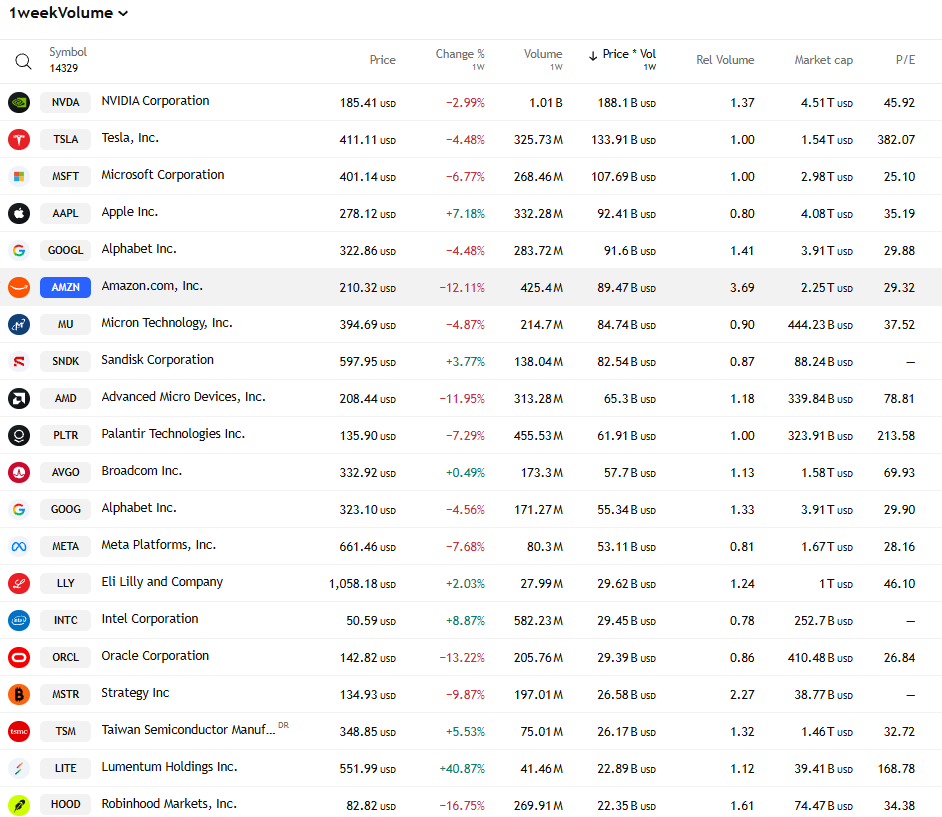Click the NVIDIA logo icon
The height and width of the screenshot is (817, 942).
[19, 102]
